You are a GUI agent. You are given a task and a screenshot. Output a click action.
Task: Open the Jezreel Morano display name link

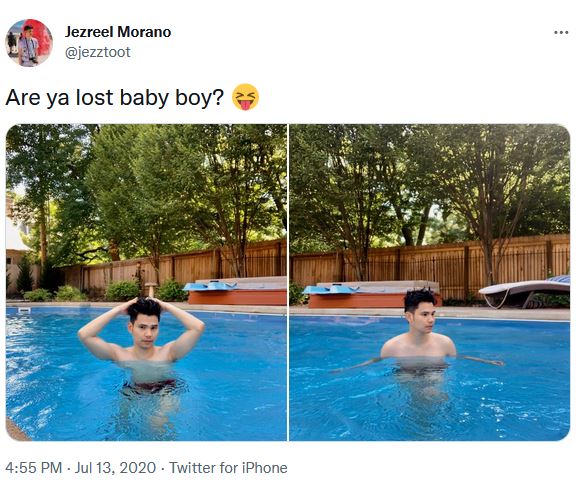tap(118, 32)
